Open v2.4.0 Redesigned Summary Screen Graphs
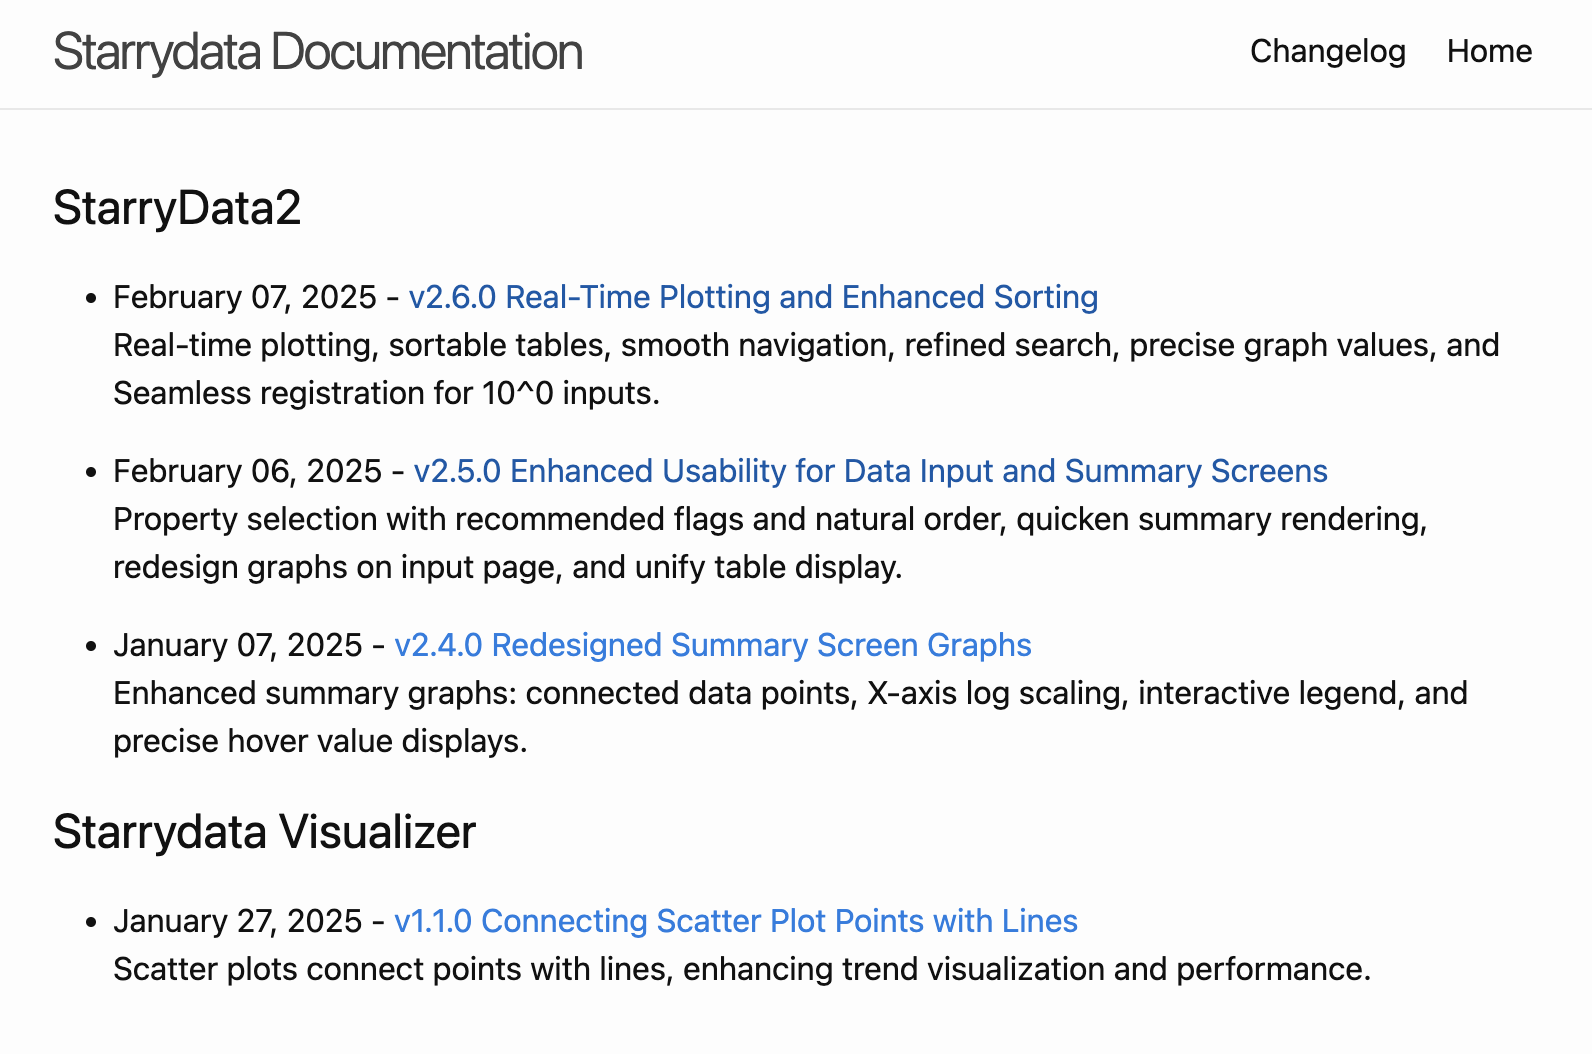Image resolution: width=1592 pixels, height=1054 pixels. coord(712,645)
